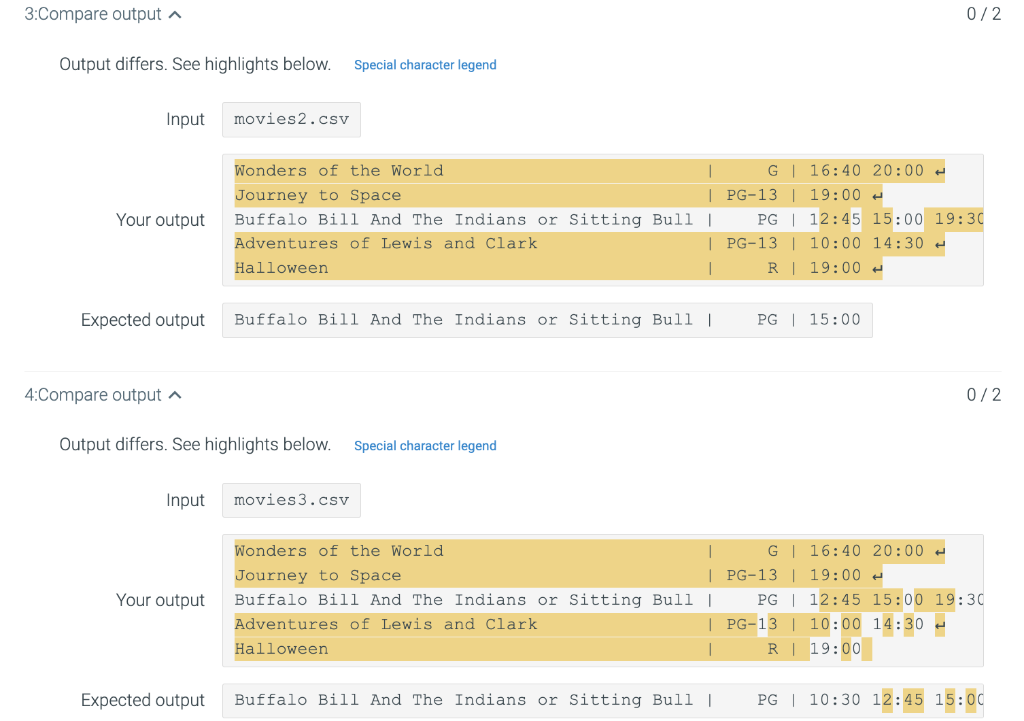Collapse the 4:Compare output test section

click(x=176, y=395)
